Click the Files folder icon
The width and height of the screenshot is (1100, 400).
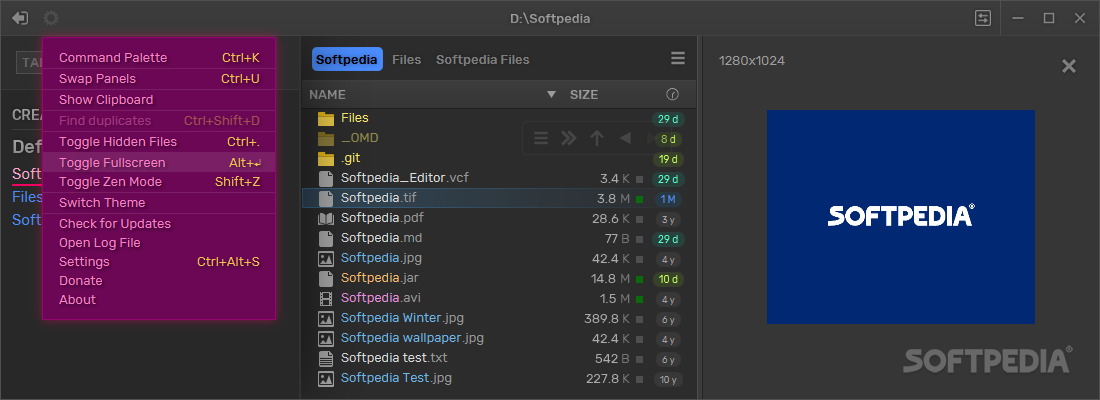(326, 118)
